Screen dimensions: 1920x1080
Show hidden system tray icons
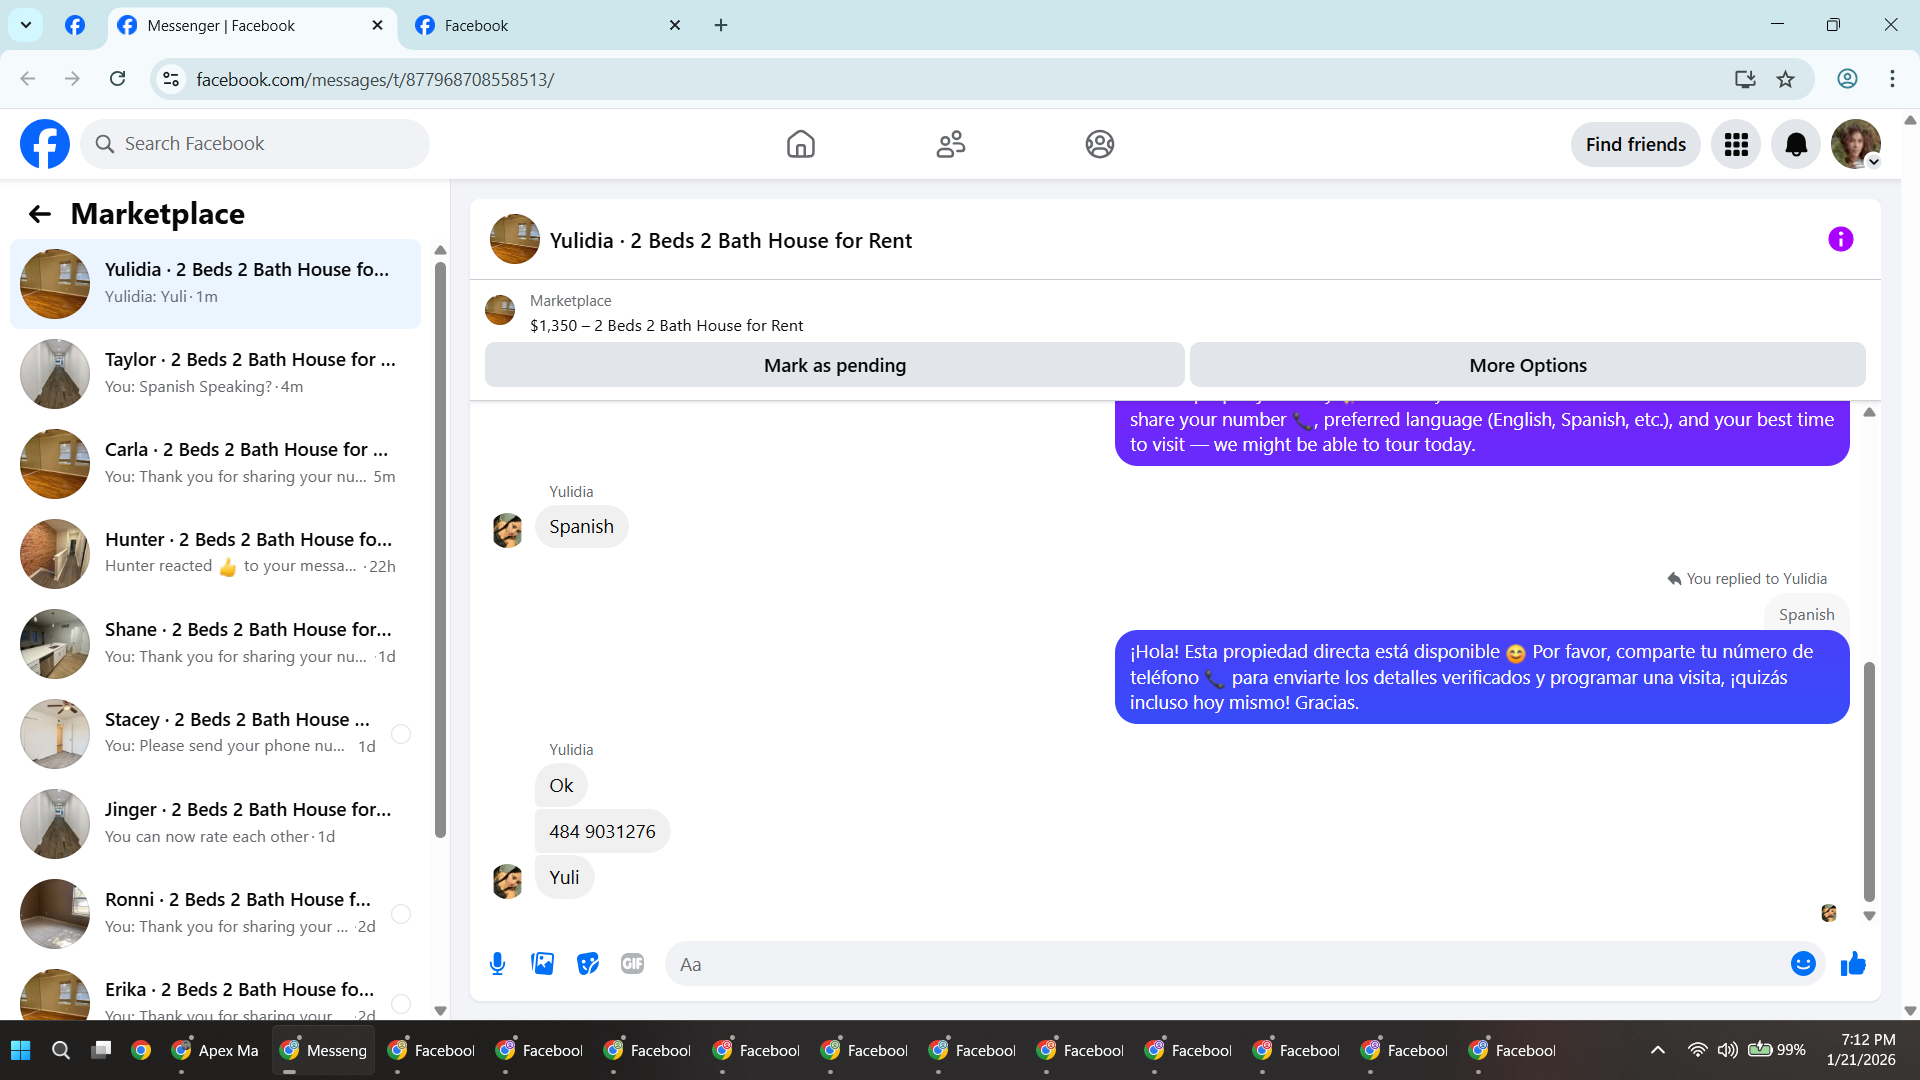click(x=1657, y=1050)
